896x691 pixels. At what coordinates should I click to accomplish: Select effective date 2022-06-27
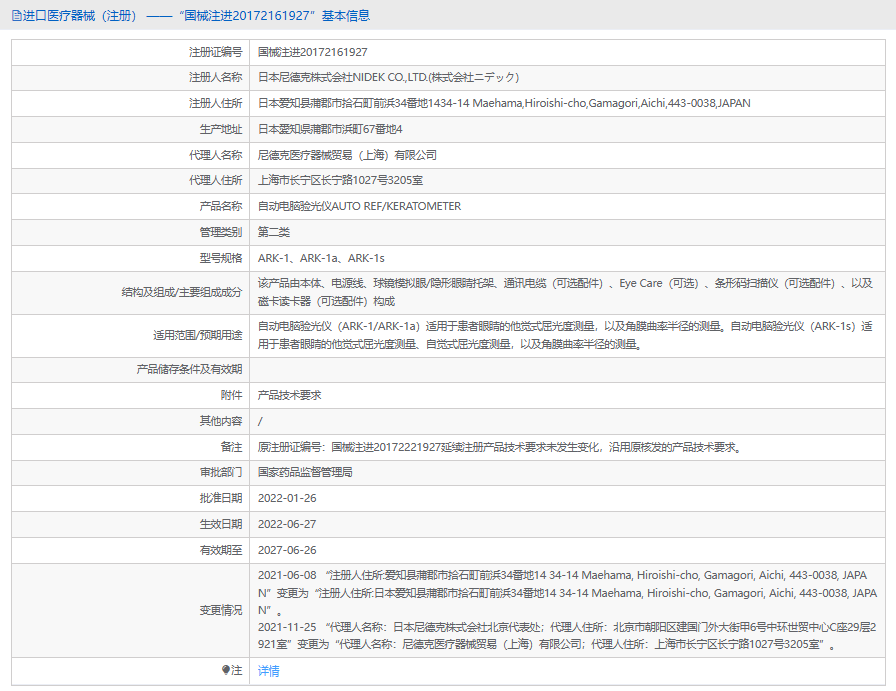click(287, 524)
